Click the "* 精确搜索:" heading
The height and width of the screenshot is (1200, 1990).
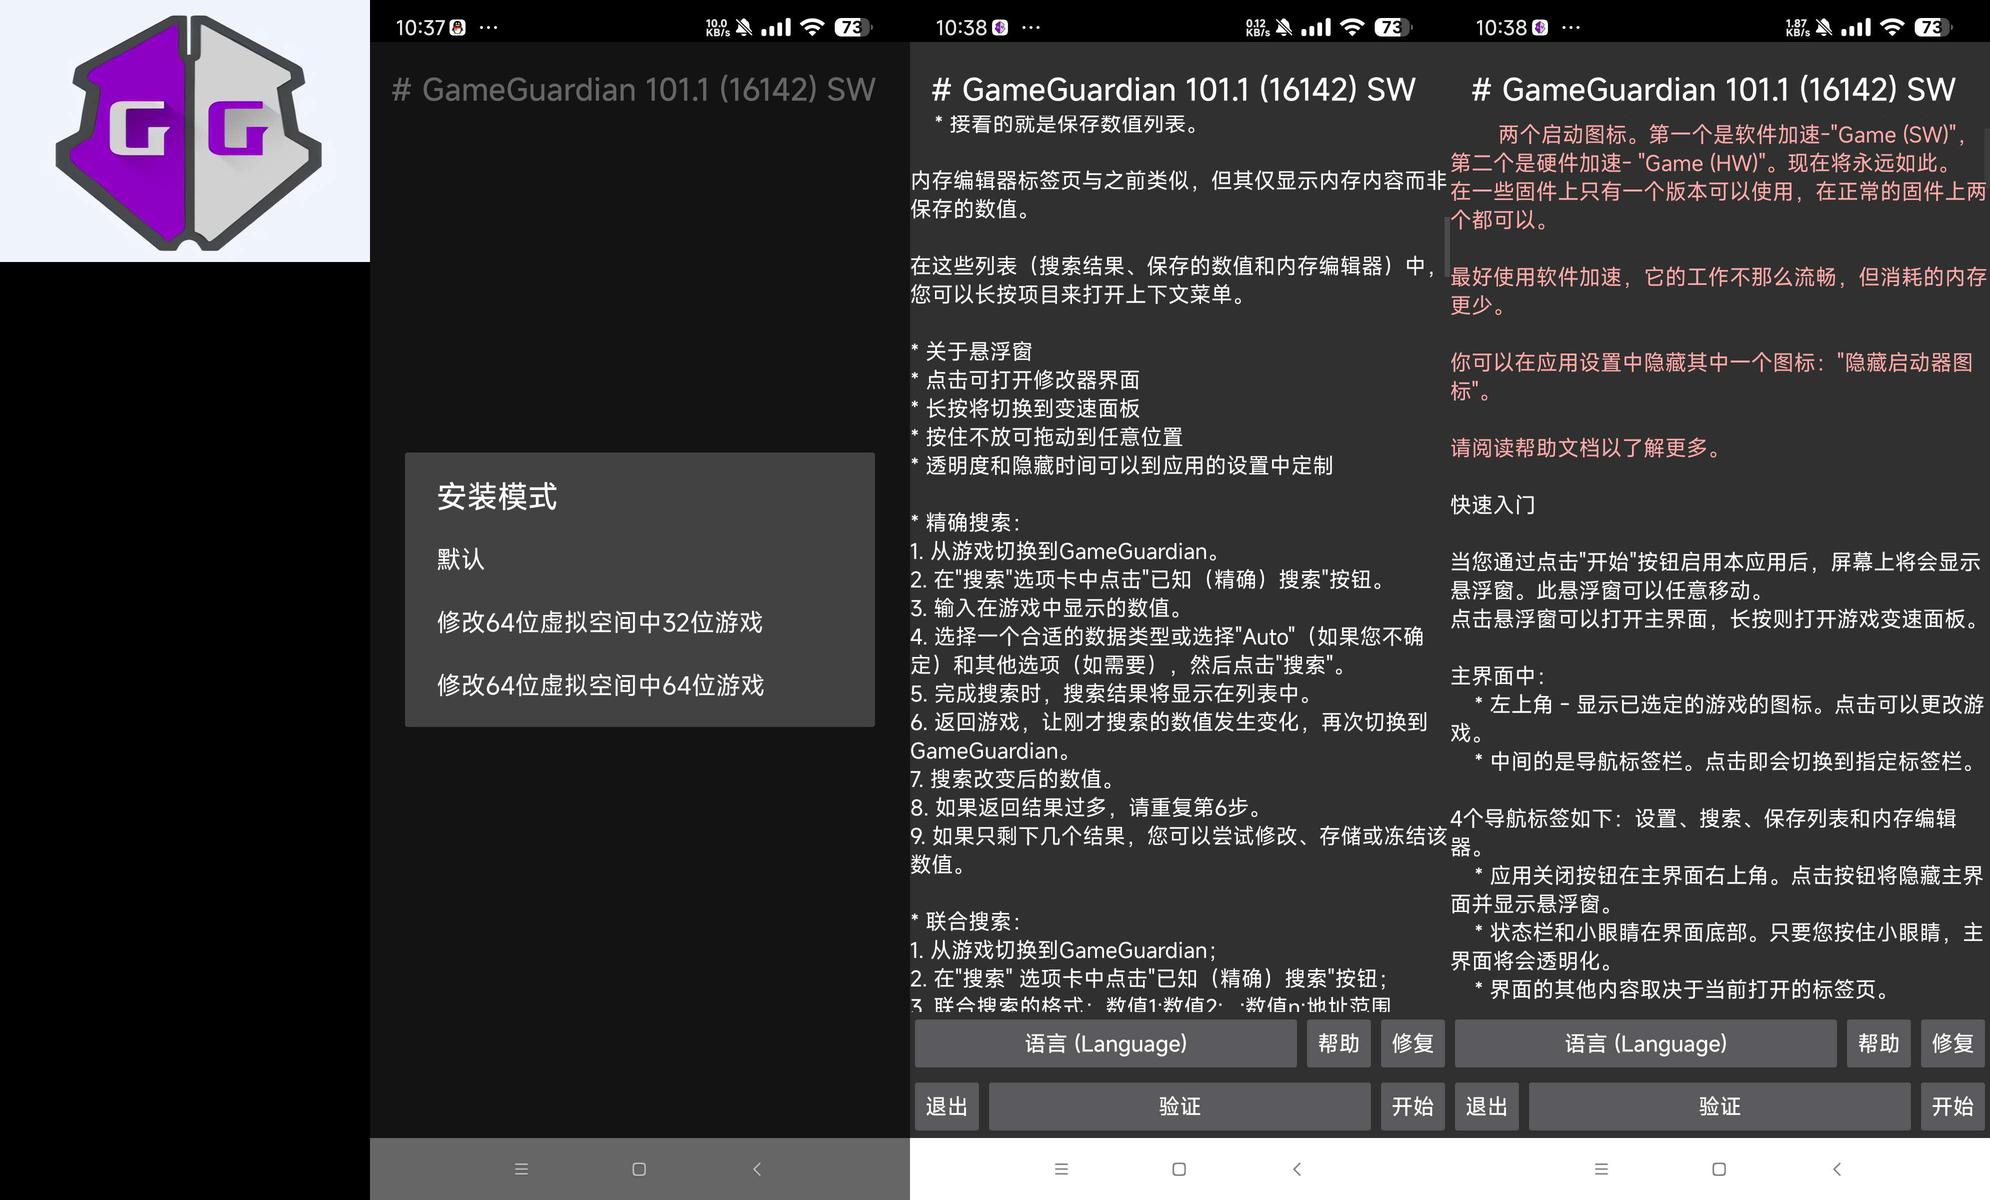point(965,523)
